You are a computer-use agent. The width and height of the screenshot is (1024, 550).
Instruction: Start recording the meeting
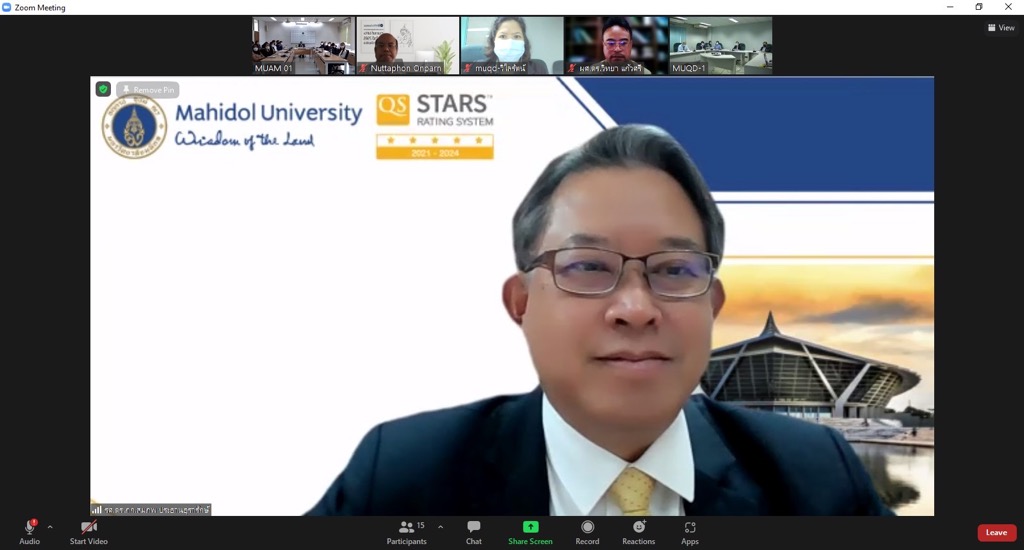pos(587,531)
